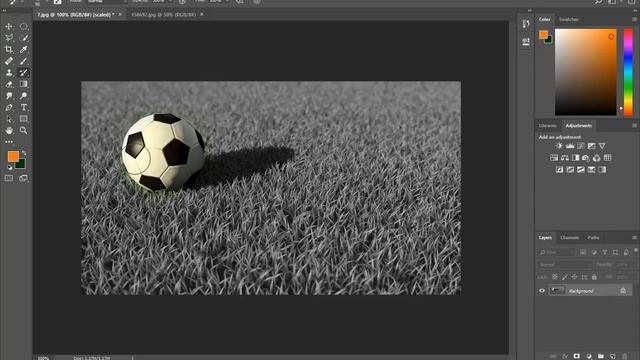Open the Color panel menu
The height and width of the screenshot is (360, 640).
pos(634,19)
